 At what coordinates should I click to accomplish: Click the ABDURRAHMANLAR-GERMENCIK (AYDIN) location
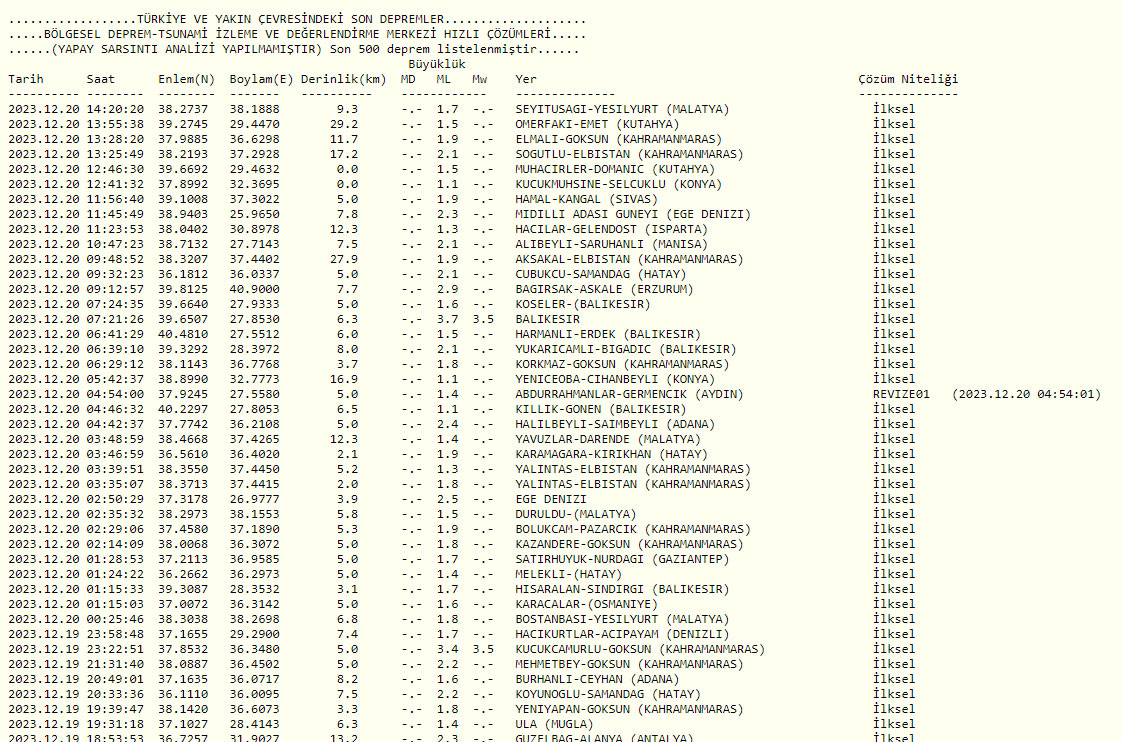629,394
